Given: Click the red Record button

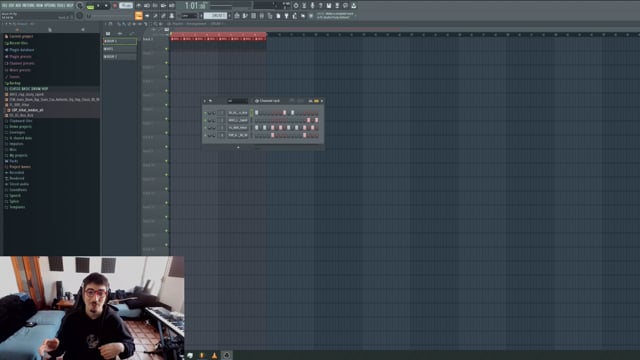Looking at the screenshot, I should [115, 6].
